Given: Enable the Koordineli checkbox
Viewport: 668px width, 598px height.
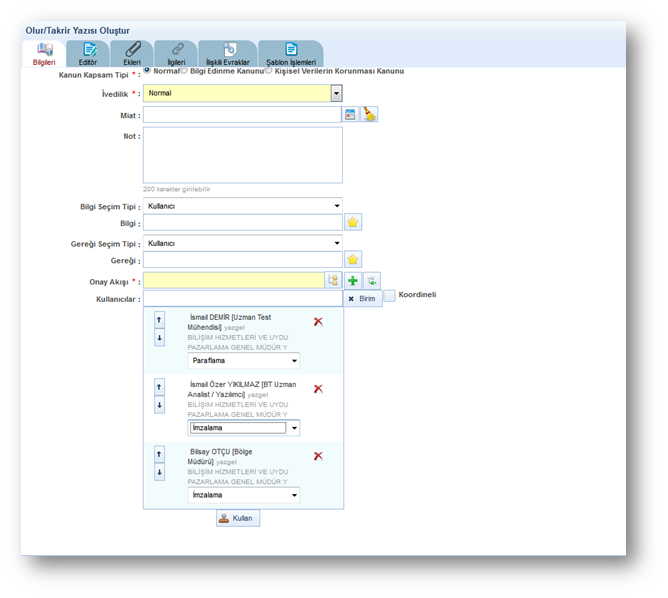Looking at the screenshot, I should click(390, 296).
